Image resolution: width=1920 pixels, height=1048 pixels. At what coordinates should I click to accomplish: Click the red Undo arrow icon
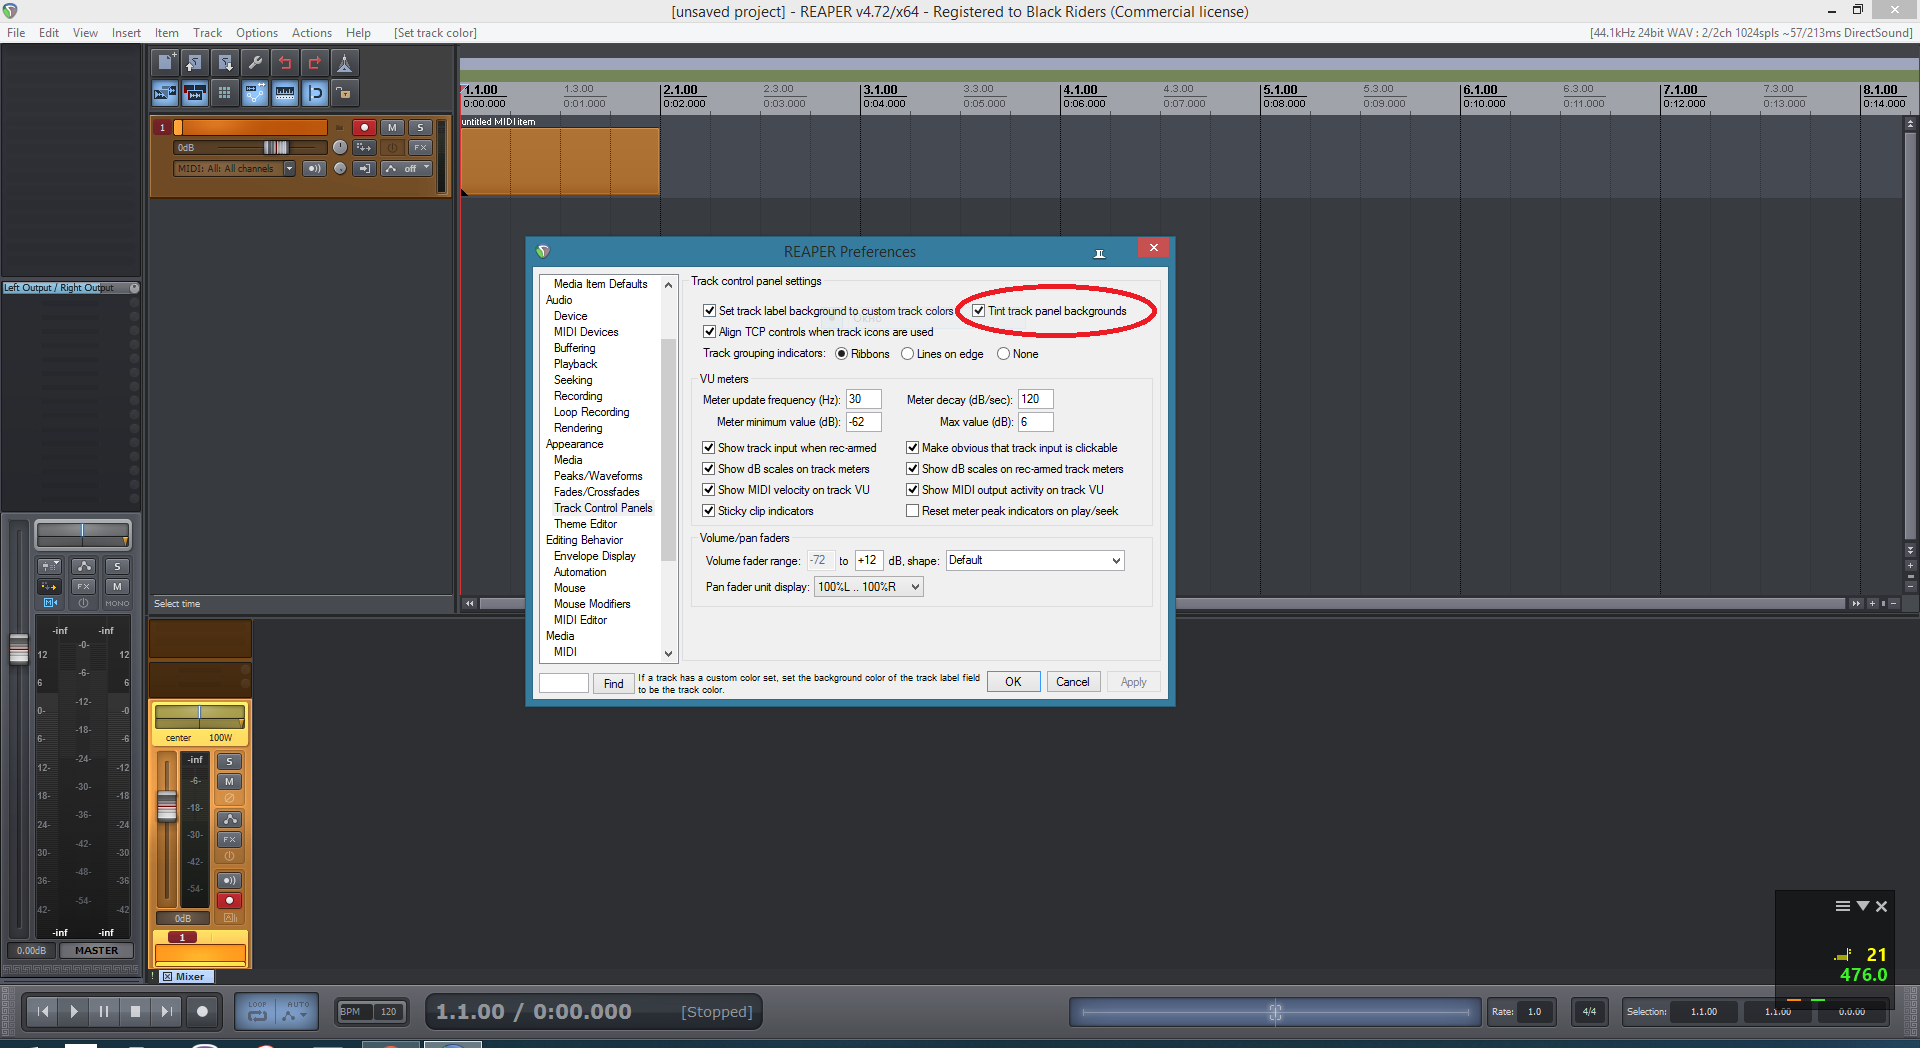(285, 63)
